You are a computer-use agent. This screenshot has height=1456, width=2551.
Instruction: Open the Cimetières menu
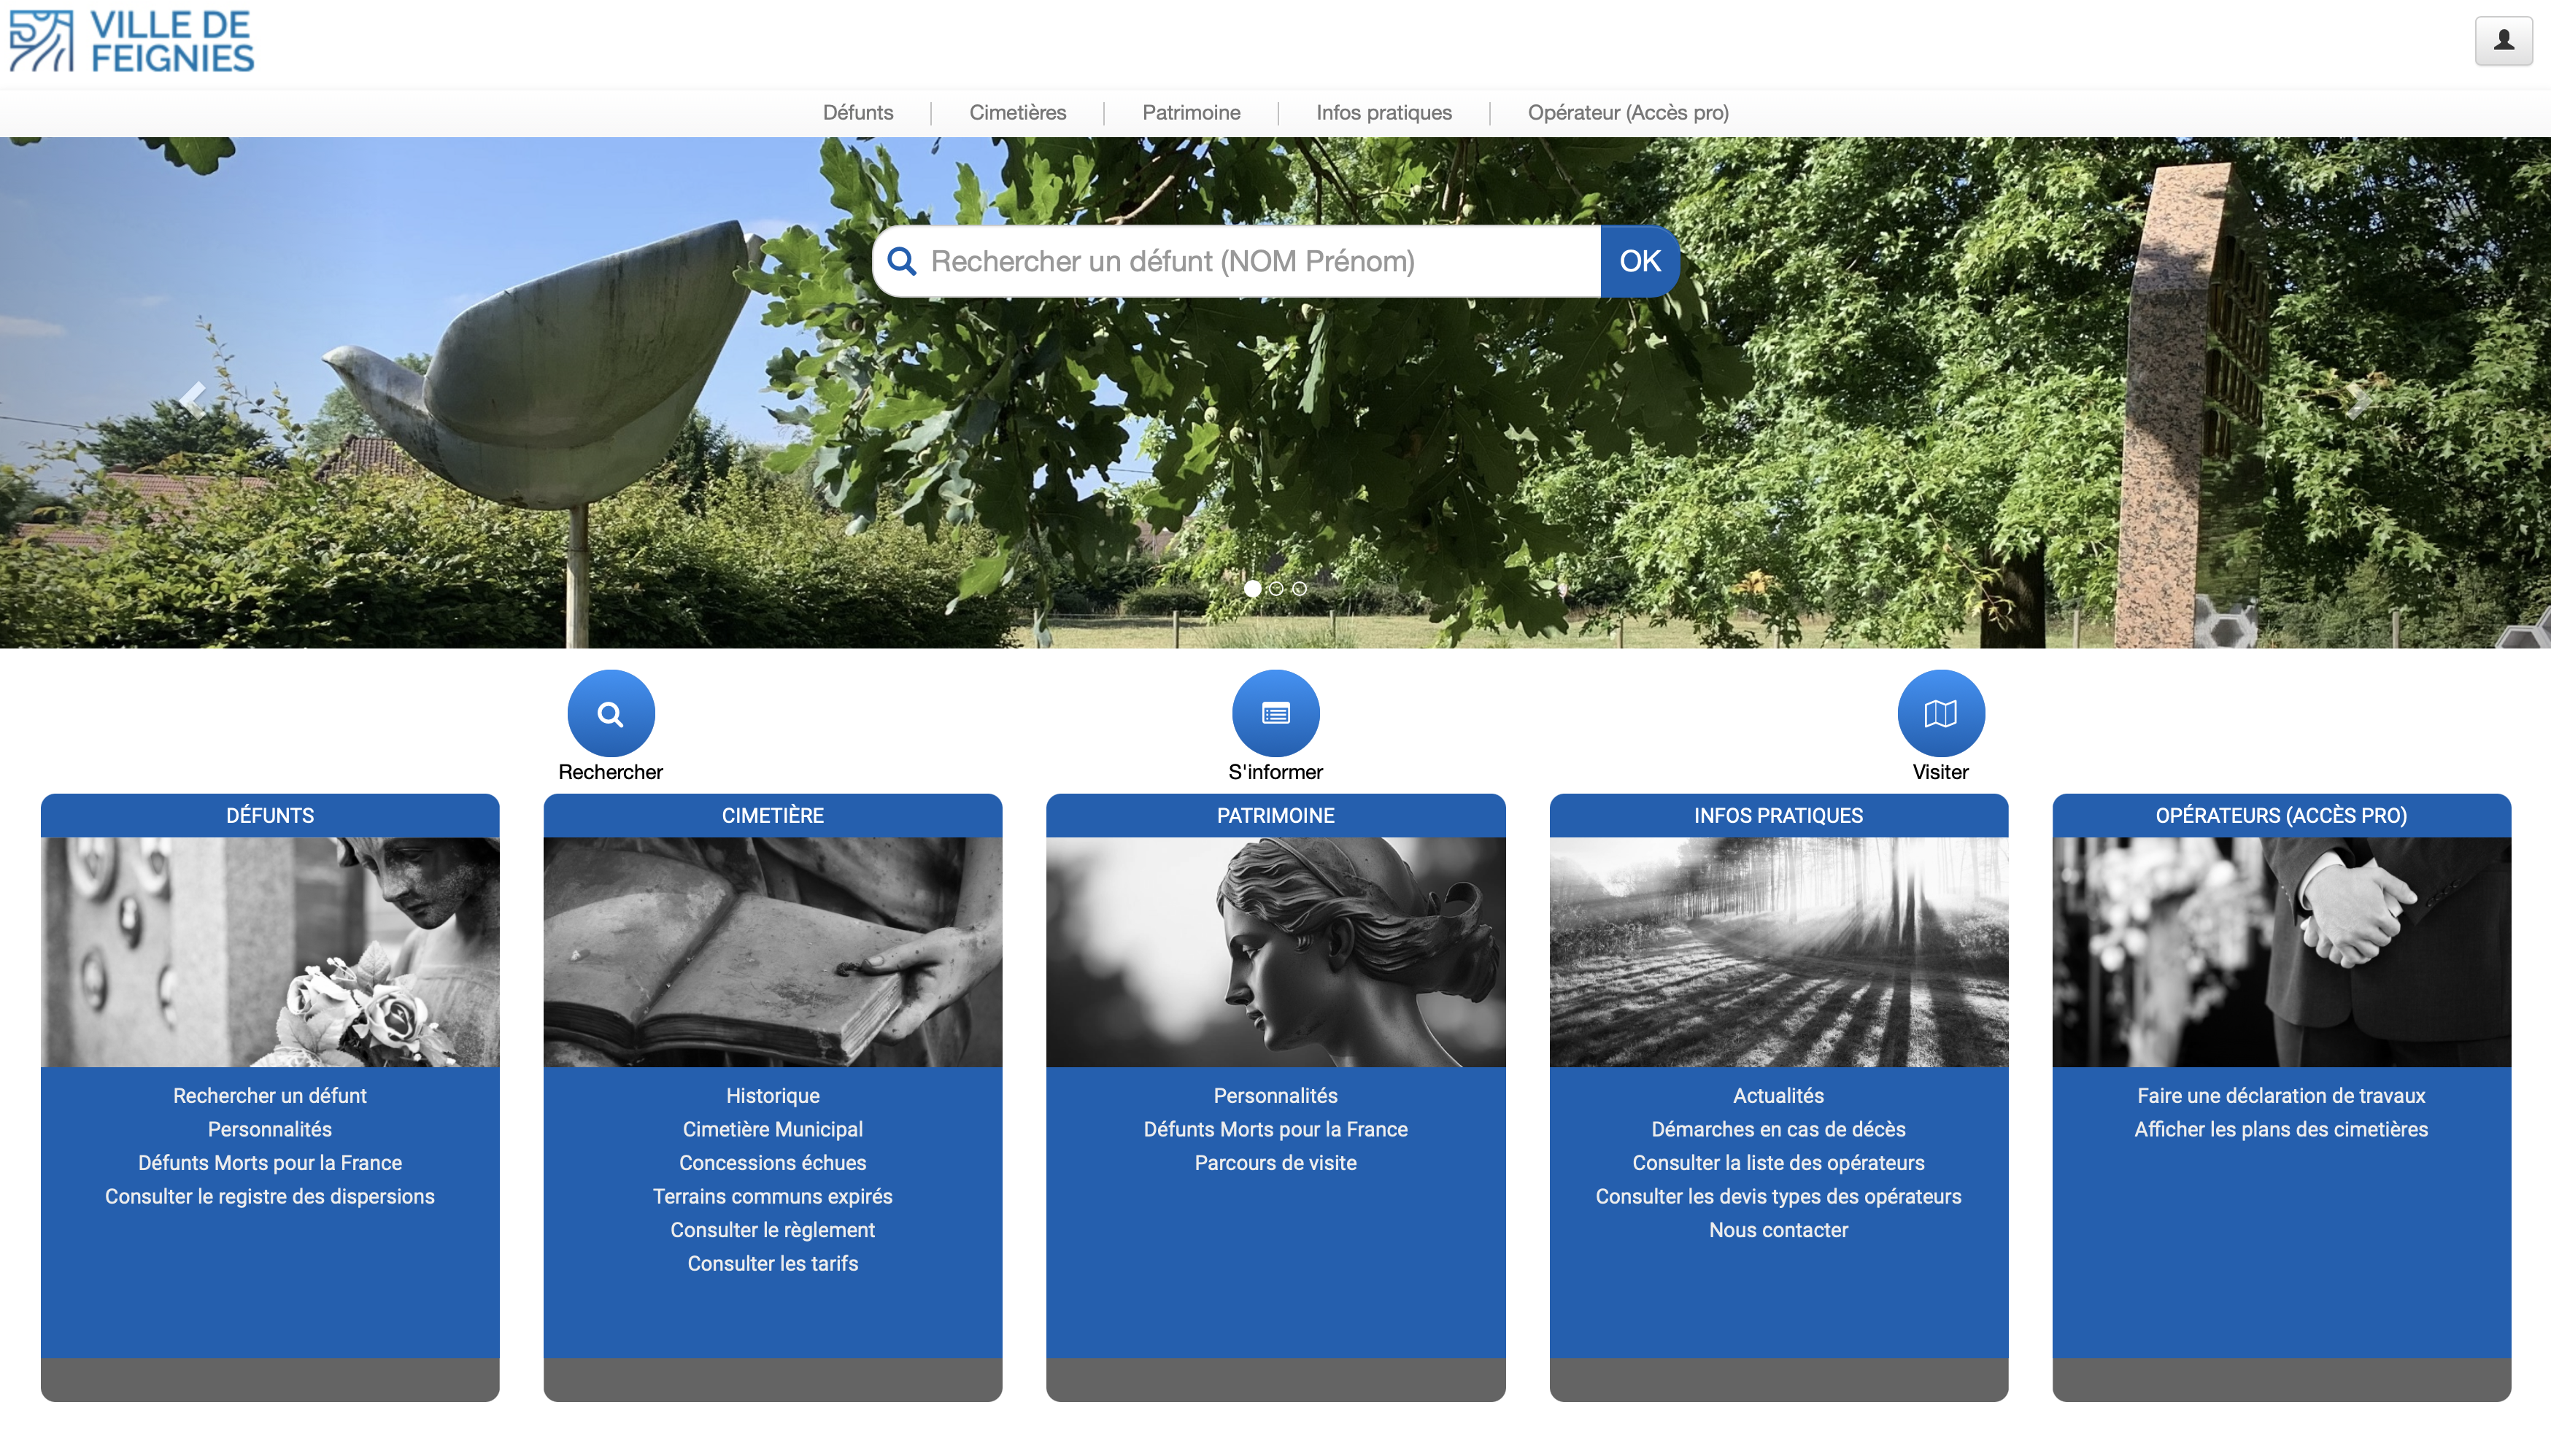(1017, 113)
